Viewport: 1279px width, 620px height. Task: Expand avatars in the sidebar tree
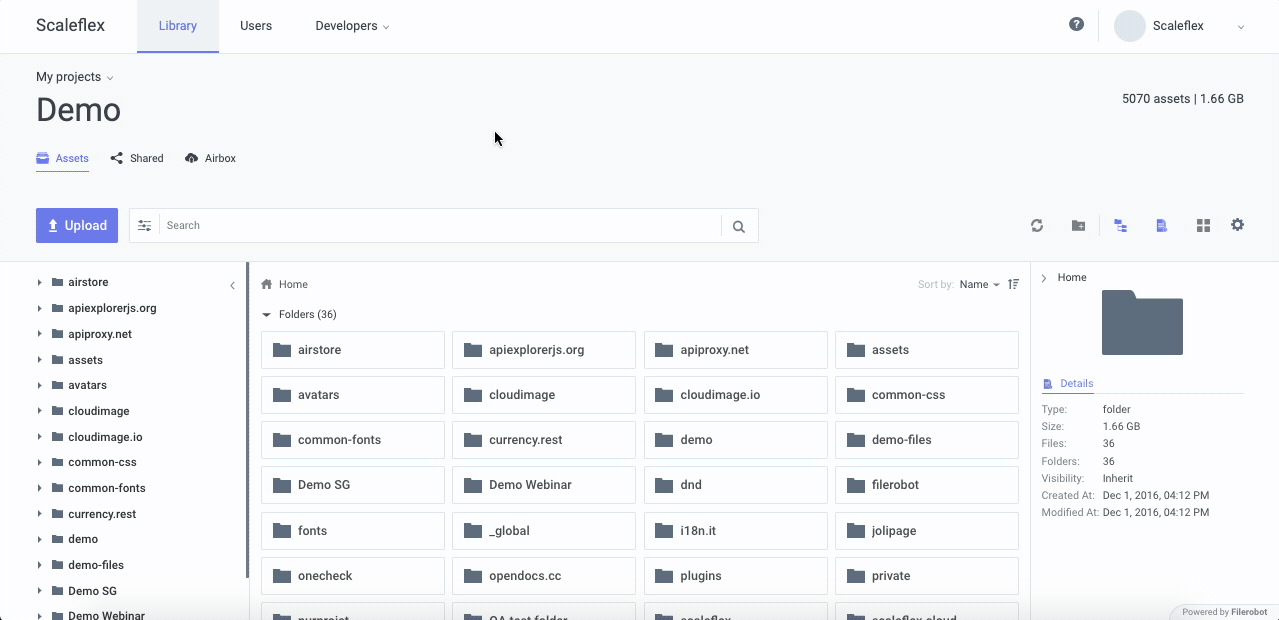[39, 385]
